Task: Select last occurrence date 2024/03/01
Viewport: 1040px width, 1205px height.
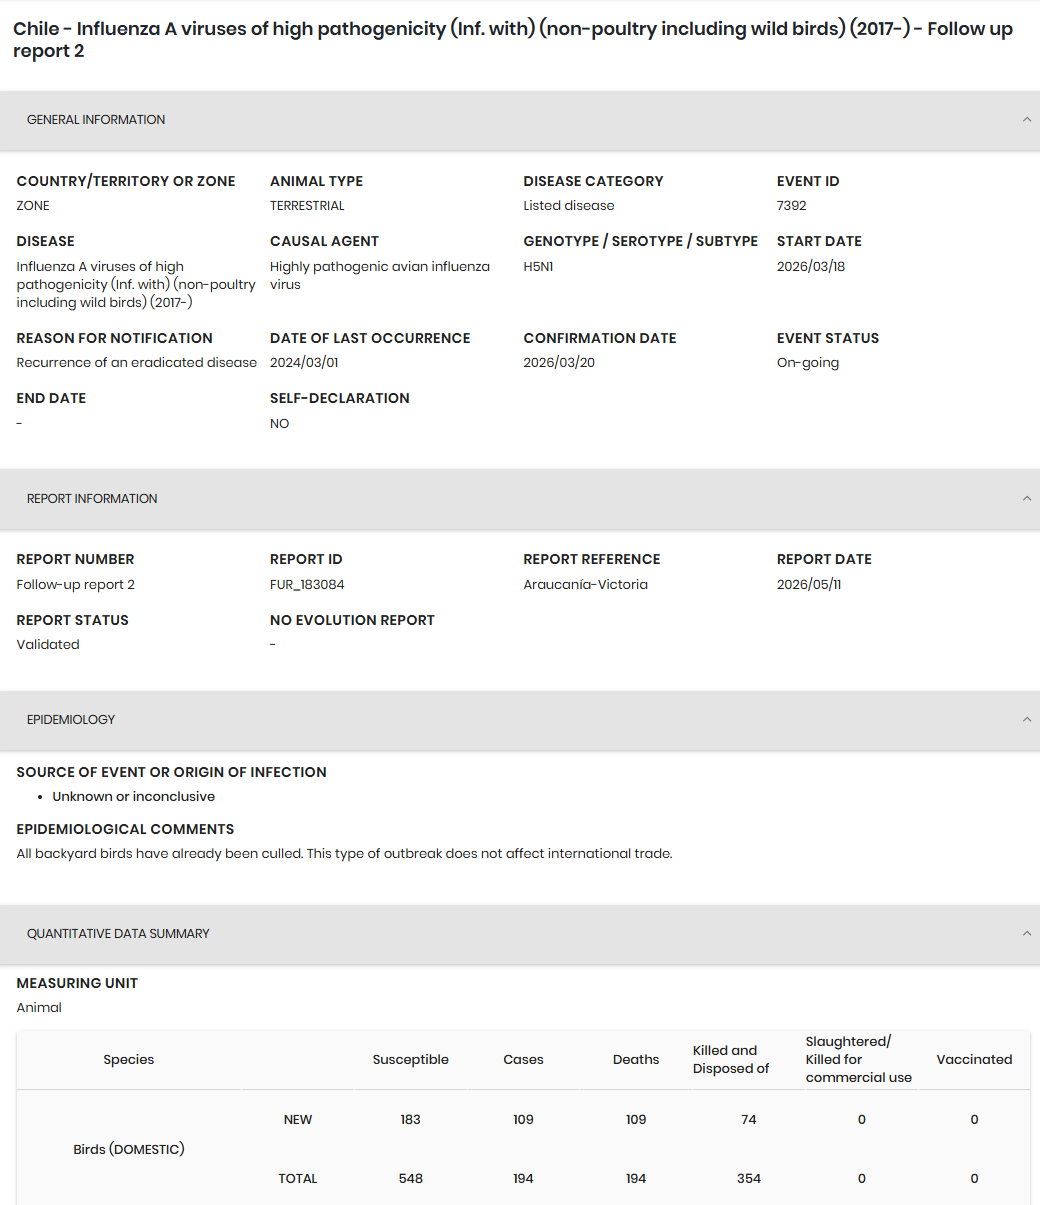Action: (304, 363)
